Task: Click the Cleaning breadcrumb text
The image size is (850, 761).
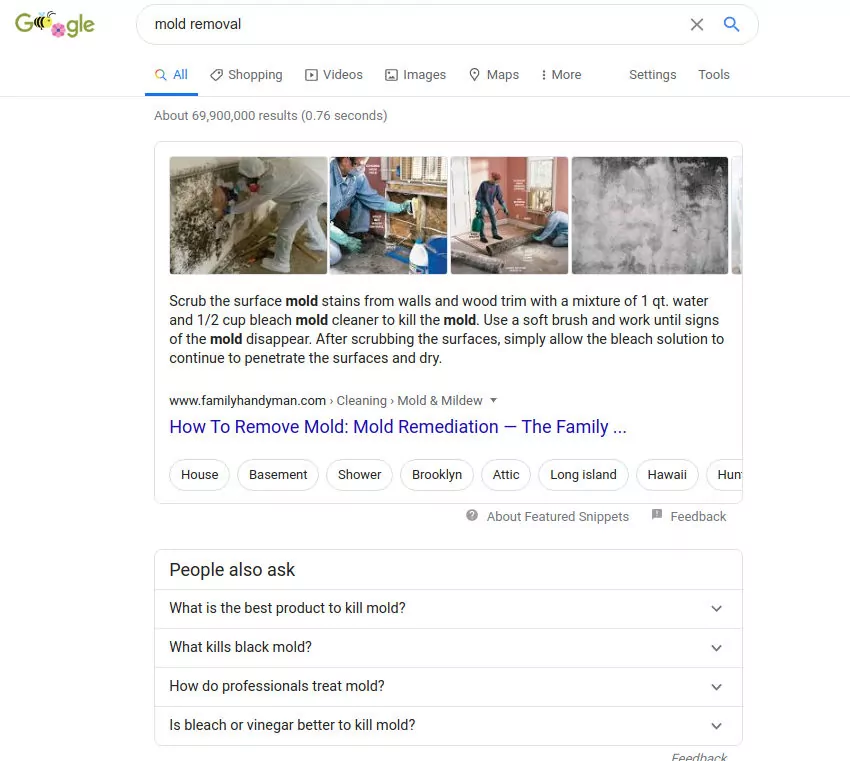Action: click(362, 401)
